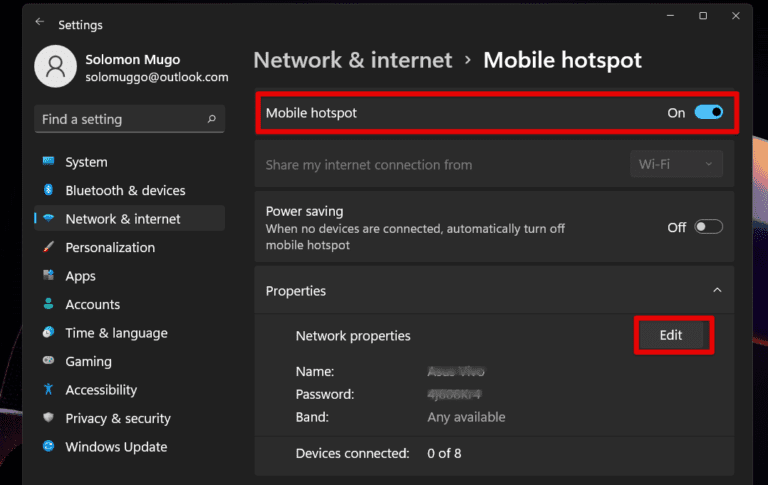
Task: Click Network & internet breadcrumb link
Action: coord(353,60)
